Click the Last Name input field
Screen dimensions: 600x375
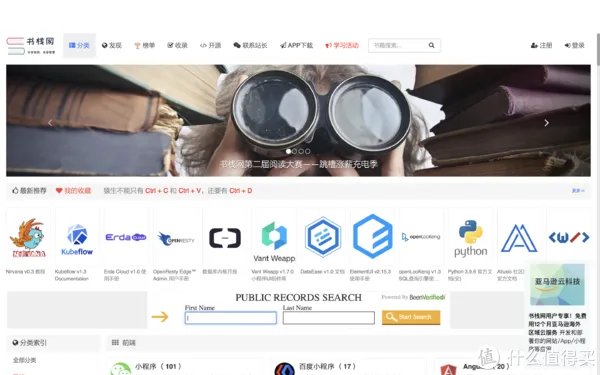click(x=329, y=318)
